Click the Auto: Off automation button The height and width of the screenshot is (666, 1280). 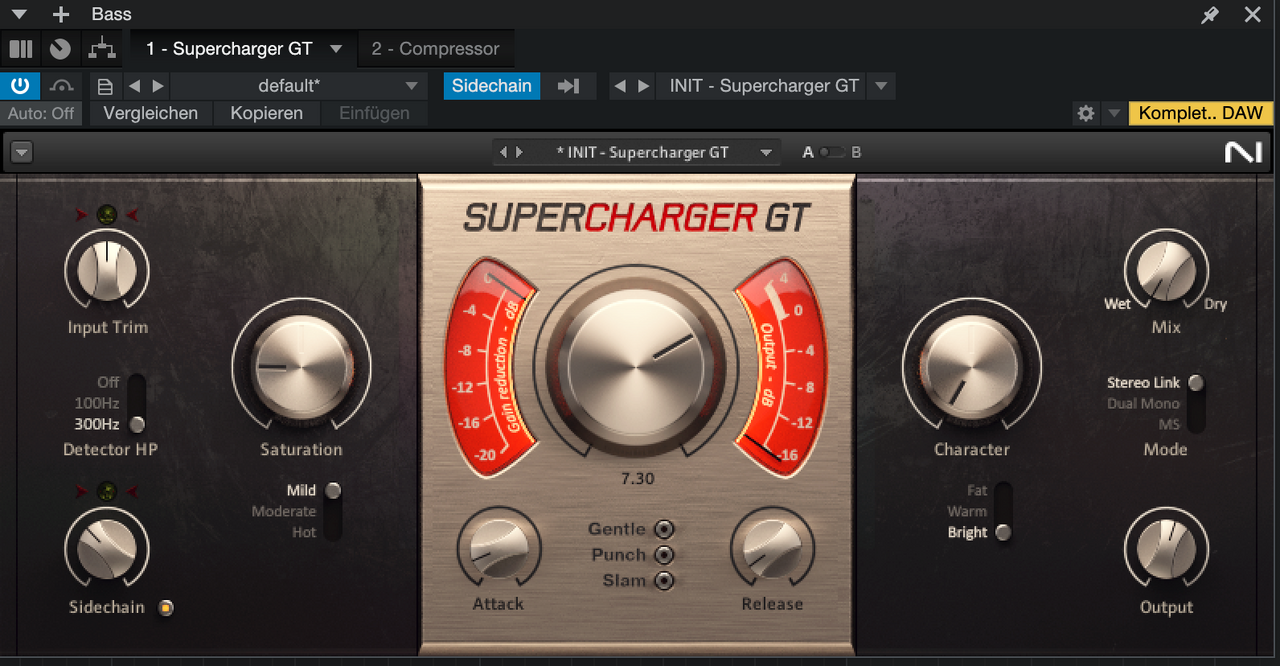[41, 114]
